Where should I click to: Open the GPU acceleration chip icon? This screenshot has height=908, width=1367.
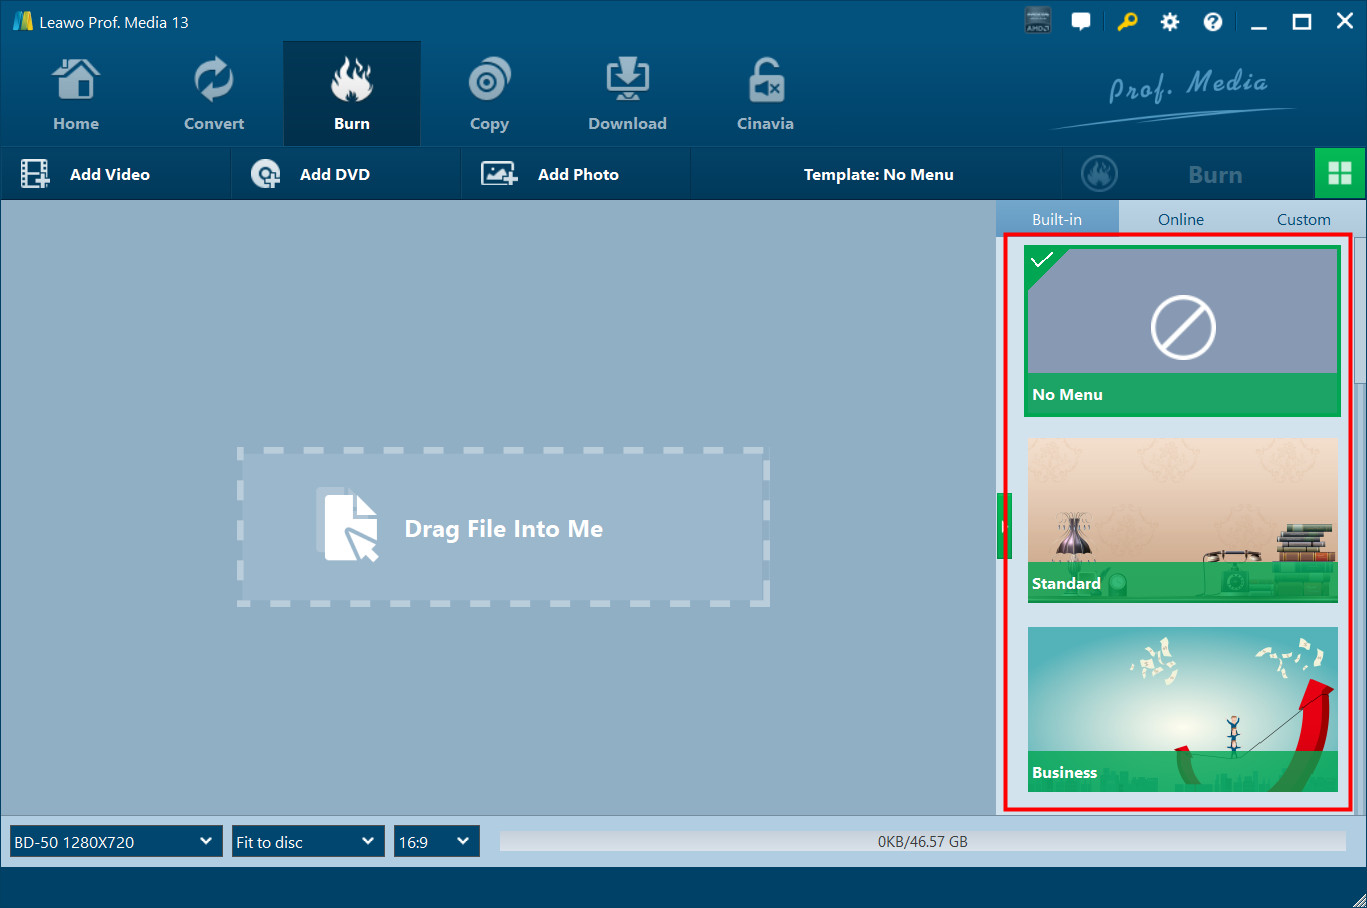(x=1038, y=21)
